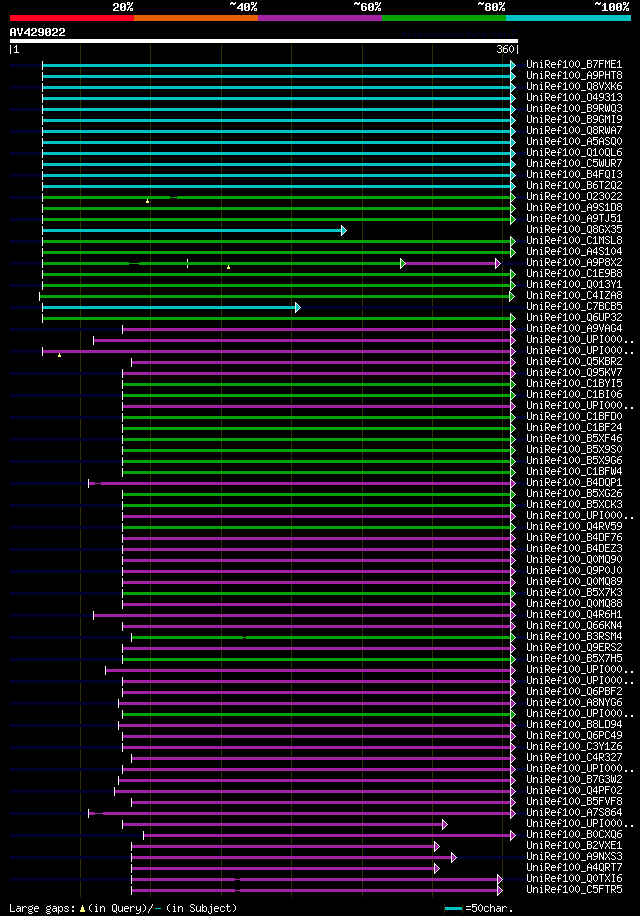Click the purple bar for UniRef100_B4DQP1
The image size is (640, 916).
pyautogui.click(x=300, y=483)
